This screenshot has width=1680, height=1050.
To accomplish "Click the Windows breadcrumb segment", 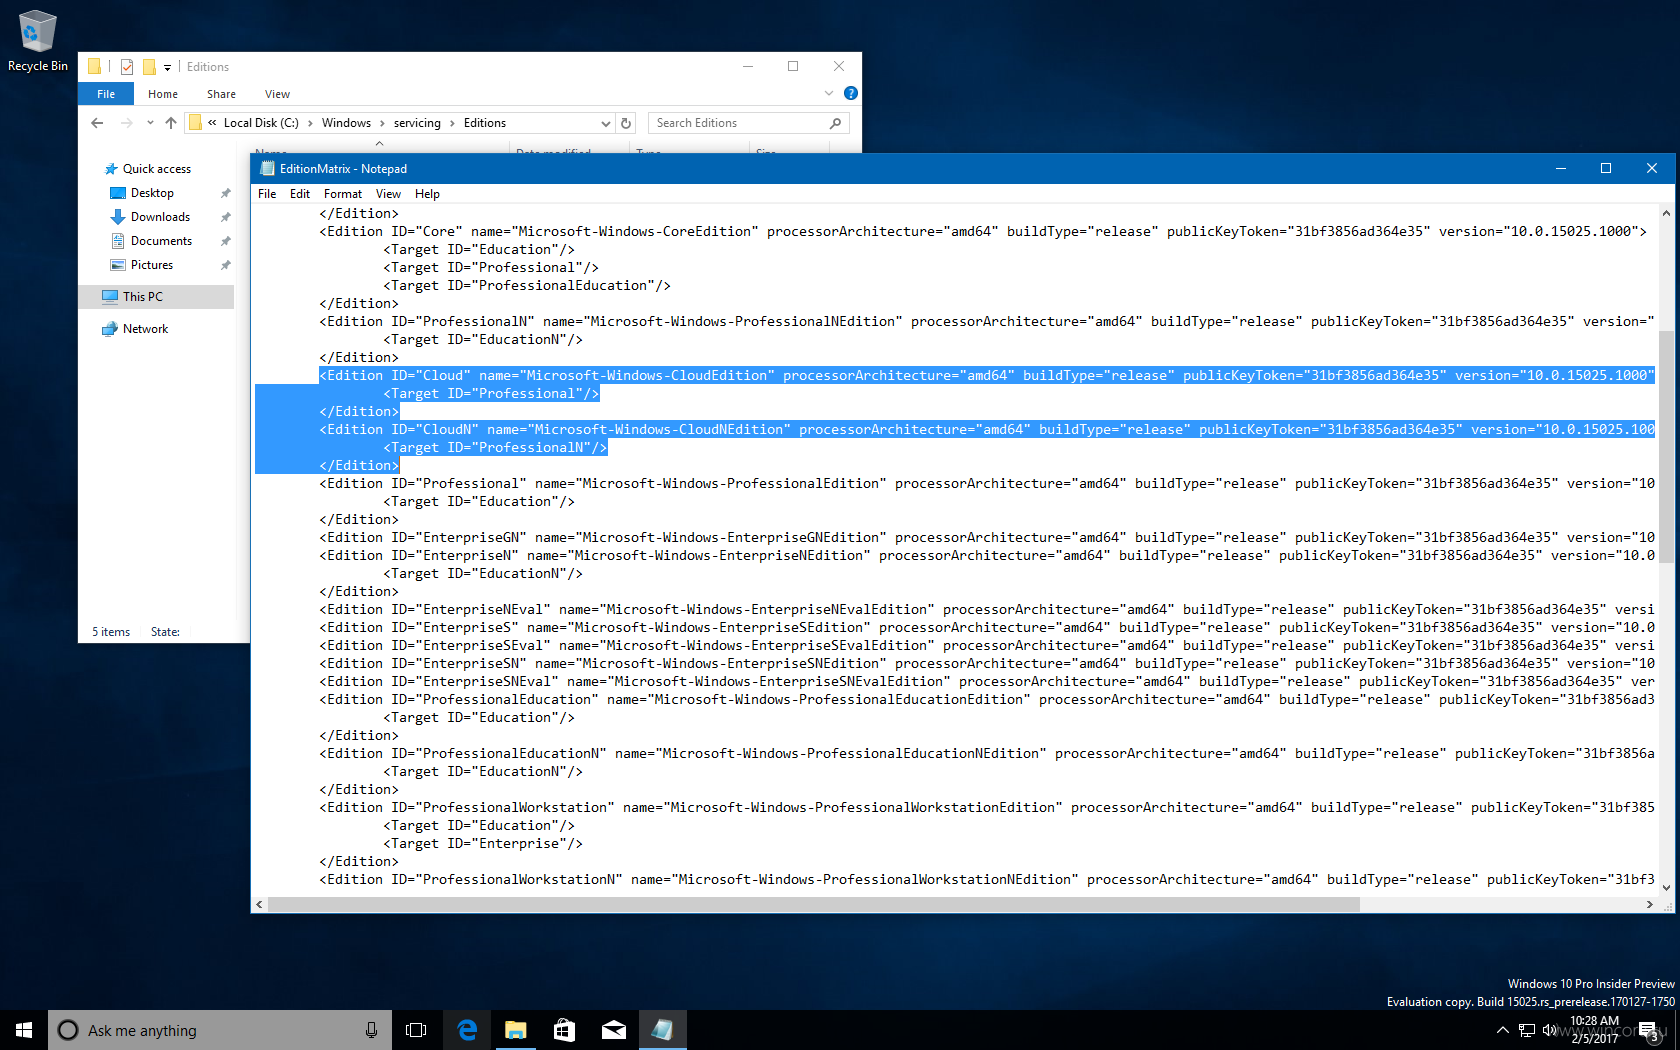I will point(346,123).
